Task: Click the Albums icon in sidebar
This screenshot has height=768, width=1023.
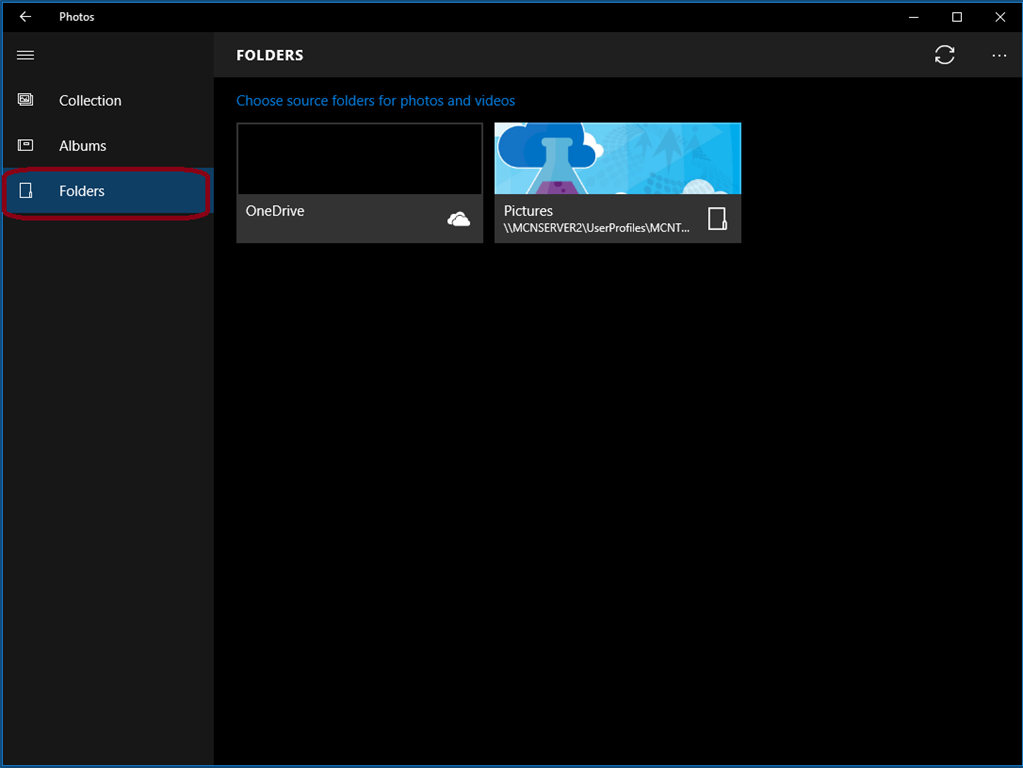Action: click(x=25, y=145)
